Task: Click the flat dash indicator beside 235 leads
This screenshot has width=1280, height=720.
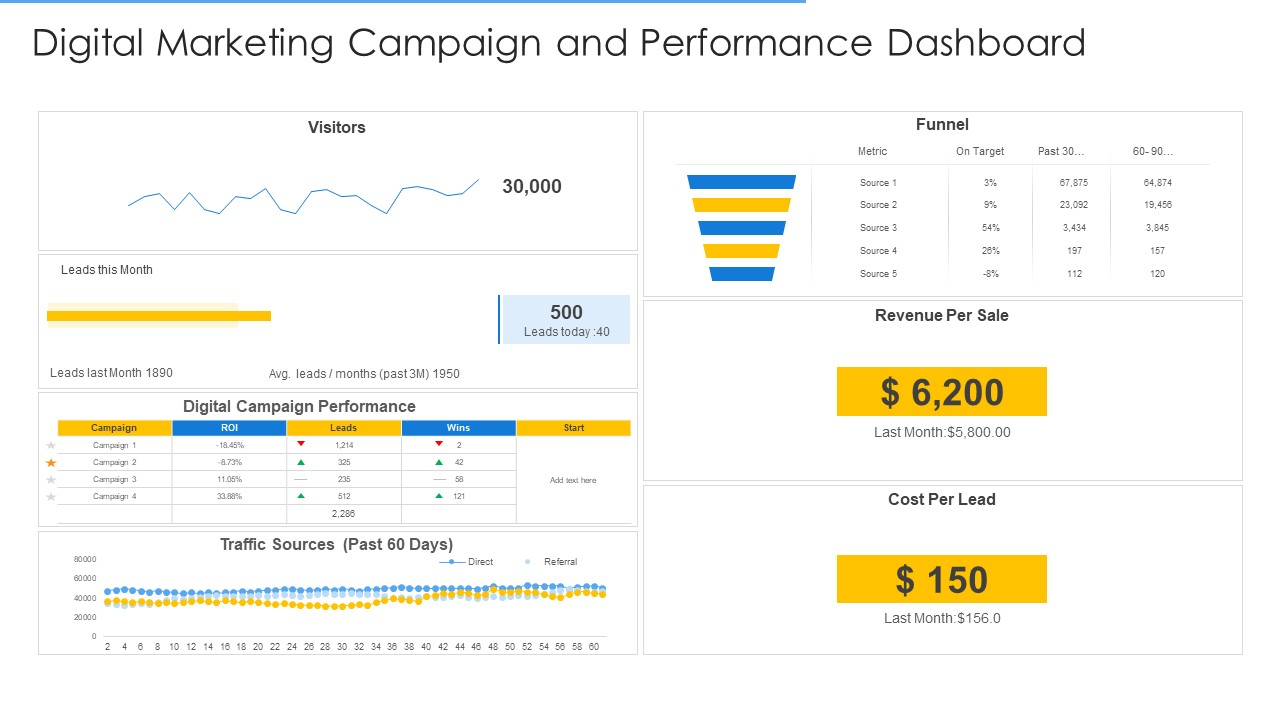Action: pos(301,480)
